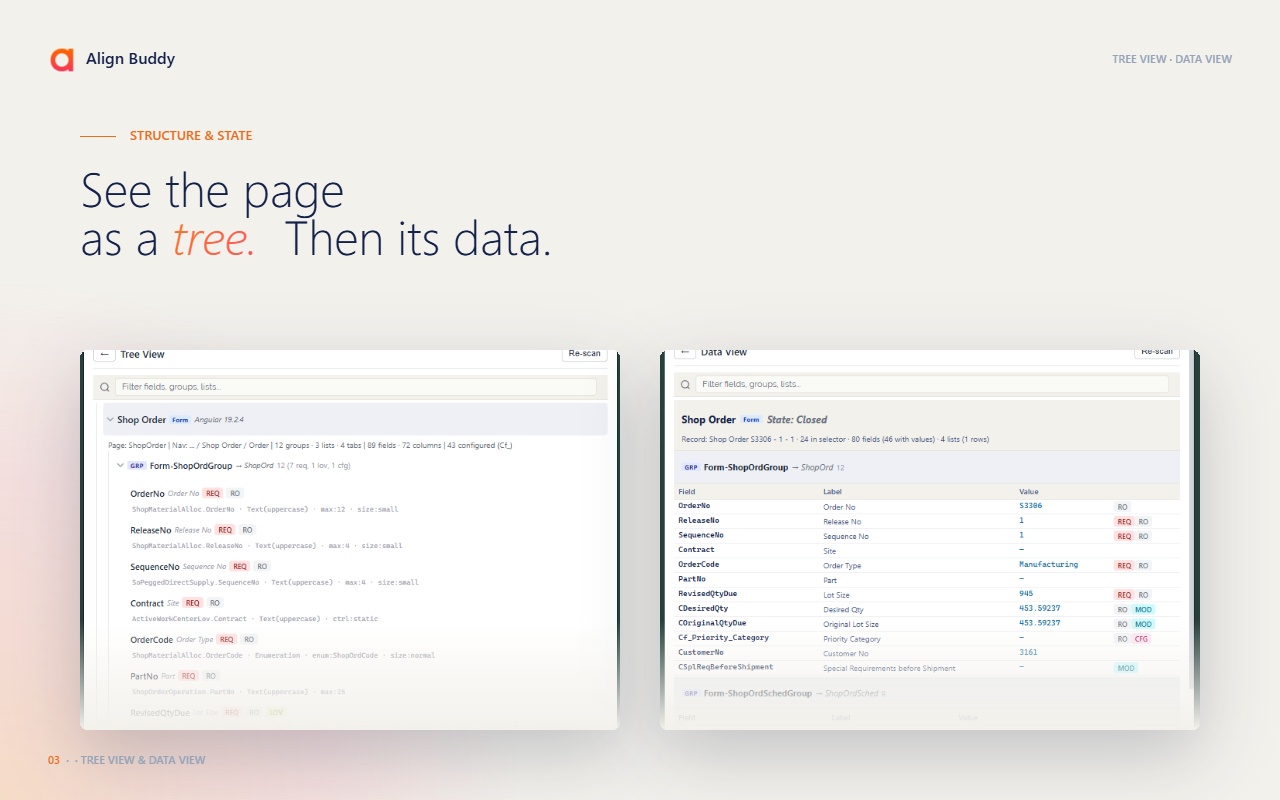Click the Angular 19.2.4 version text
The image size is (1280, 800).
[219, 420]
